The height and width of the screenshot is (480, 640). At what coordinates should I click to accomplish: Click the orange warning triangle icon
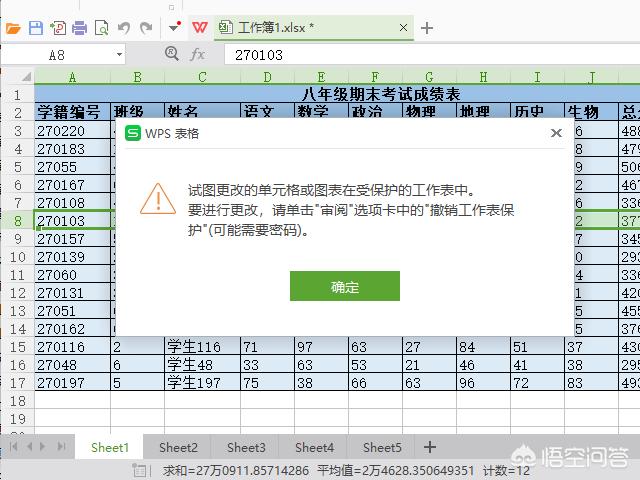158,199
